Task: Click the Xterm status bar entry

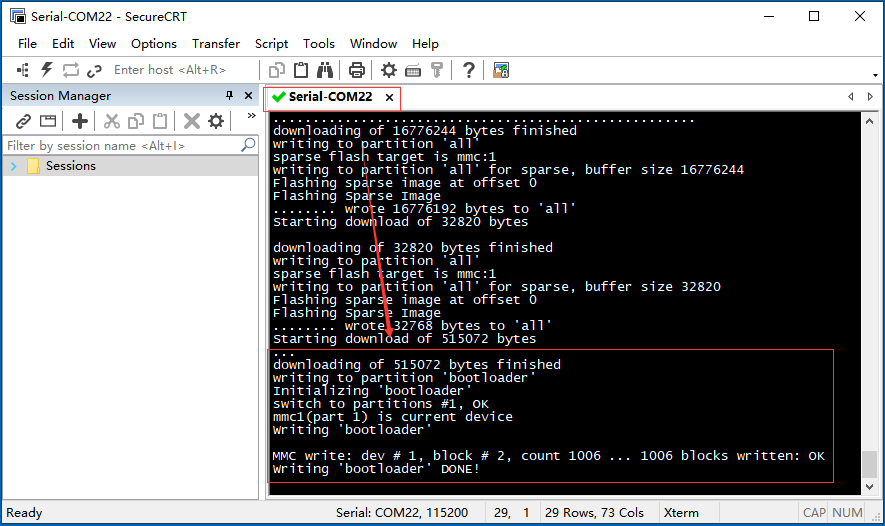Action: point(681,512)
